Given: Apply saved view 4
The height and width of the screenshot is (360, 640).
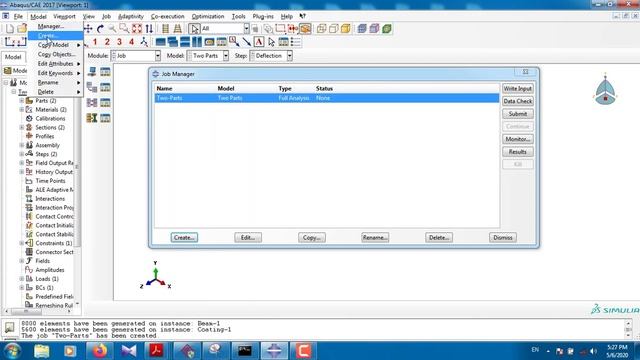Looking at the screenshot, I should (131, 42).
